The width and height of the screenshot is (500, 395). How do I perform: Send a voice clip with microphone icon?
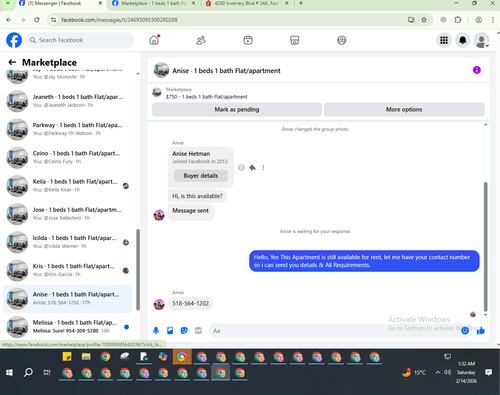tap(156, 330)
